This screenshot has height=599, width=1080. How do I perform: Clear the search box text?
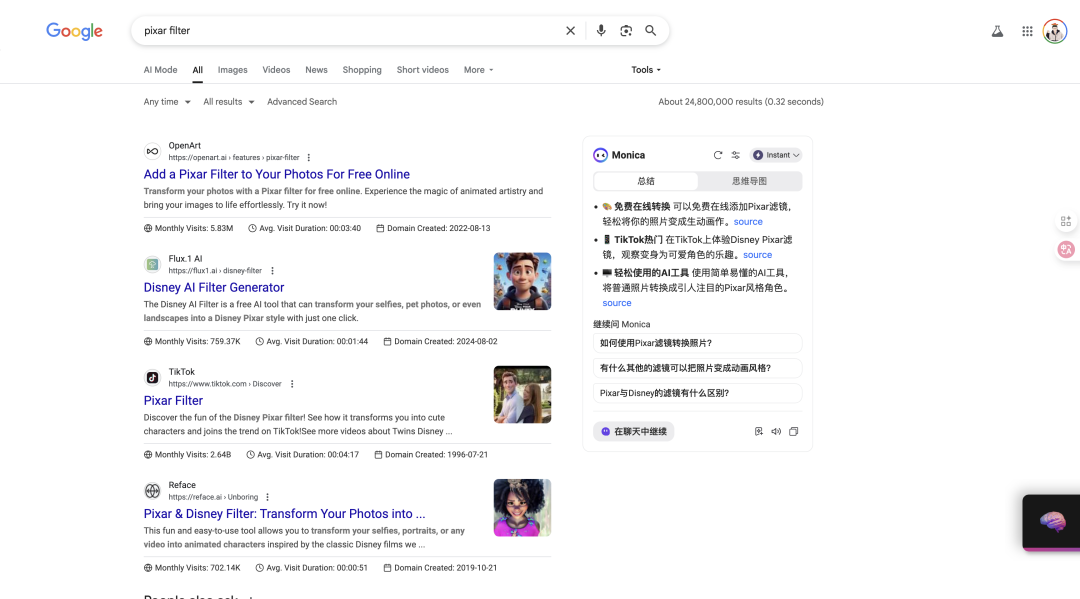click(570, 30)
